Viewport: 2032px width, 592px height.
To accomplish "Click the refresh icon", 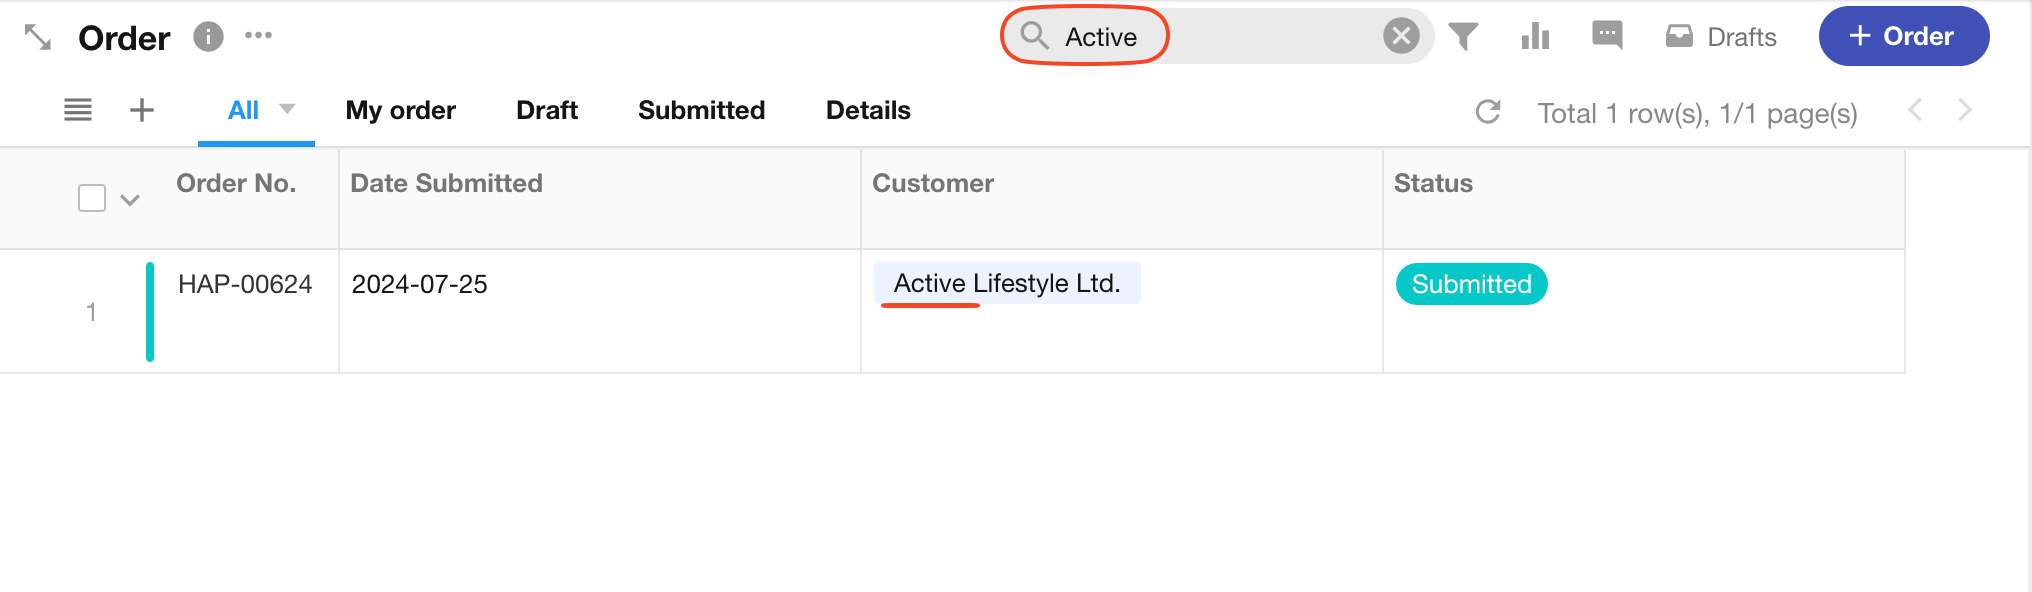I will (x=1488, y=112).
